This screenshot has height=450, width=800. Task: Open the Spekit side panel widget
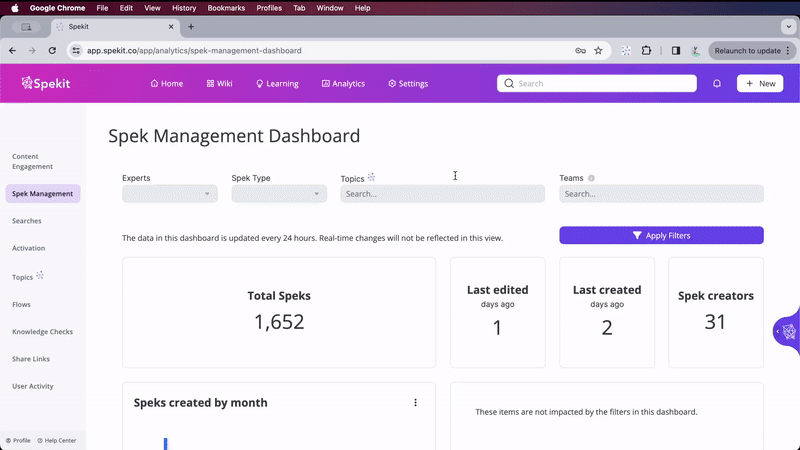tap(787, 332)
